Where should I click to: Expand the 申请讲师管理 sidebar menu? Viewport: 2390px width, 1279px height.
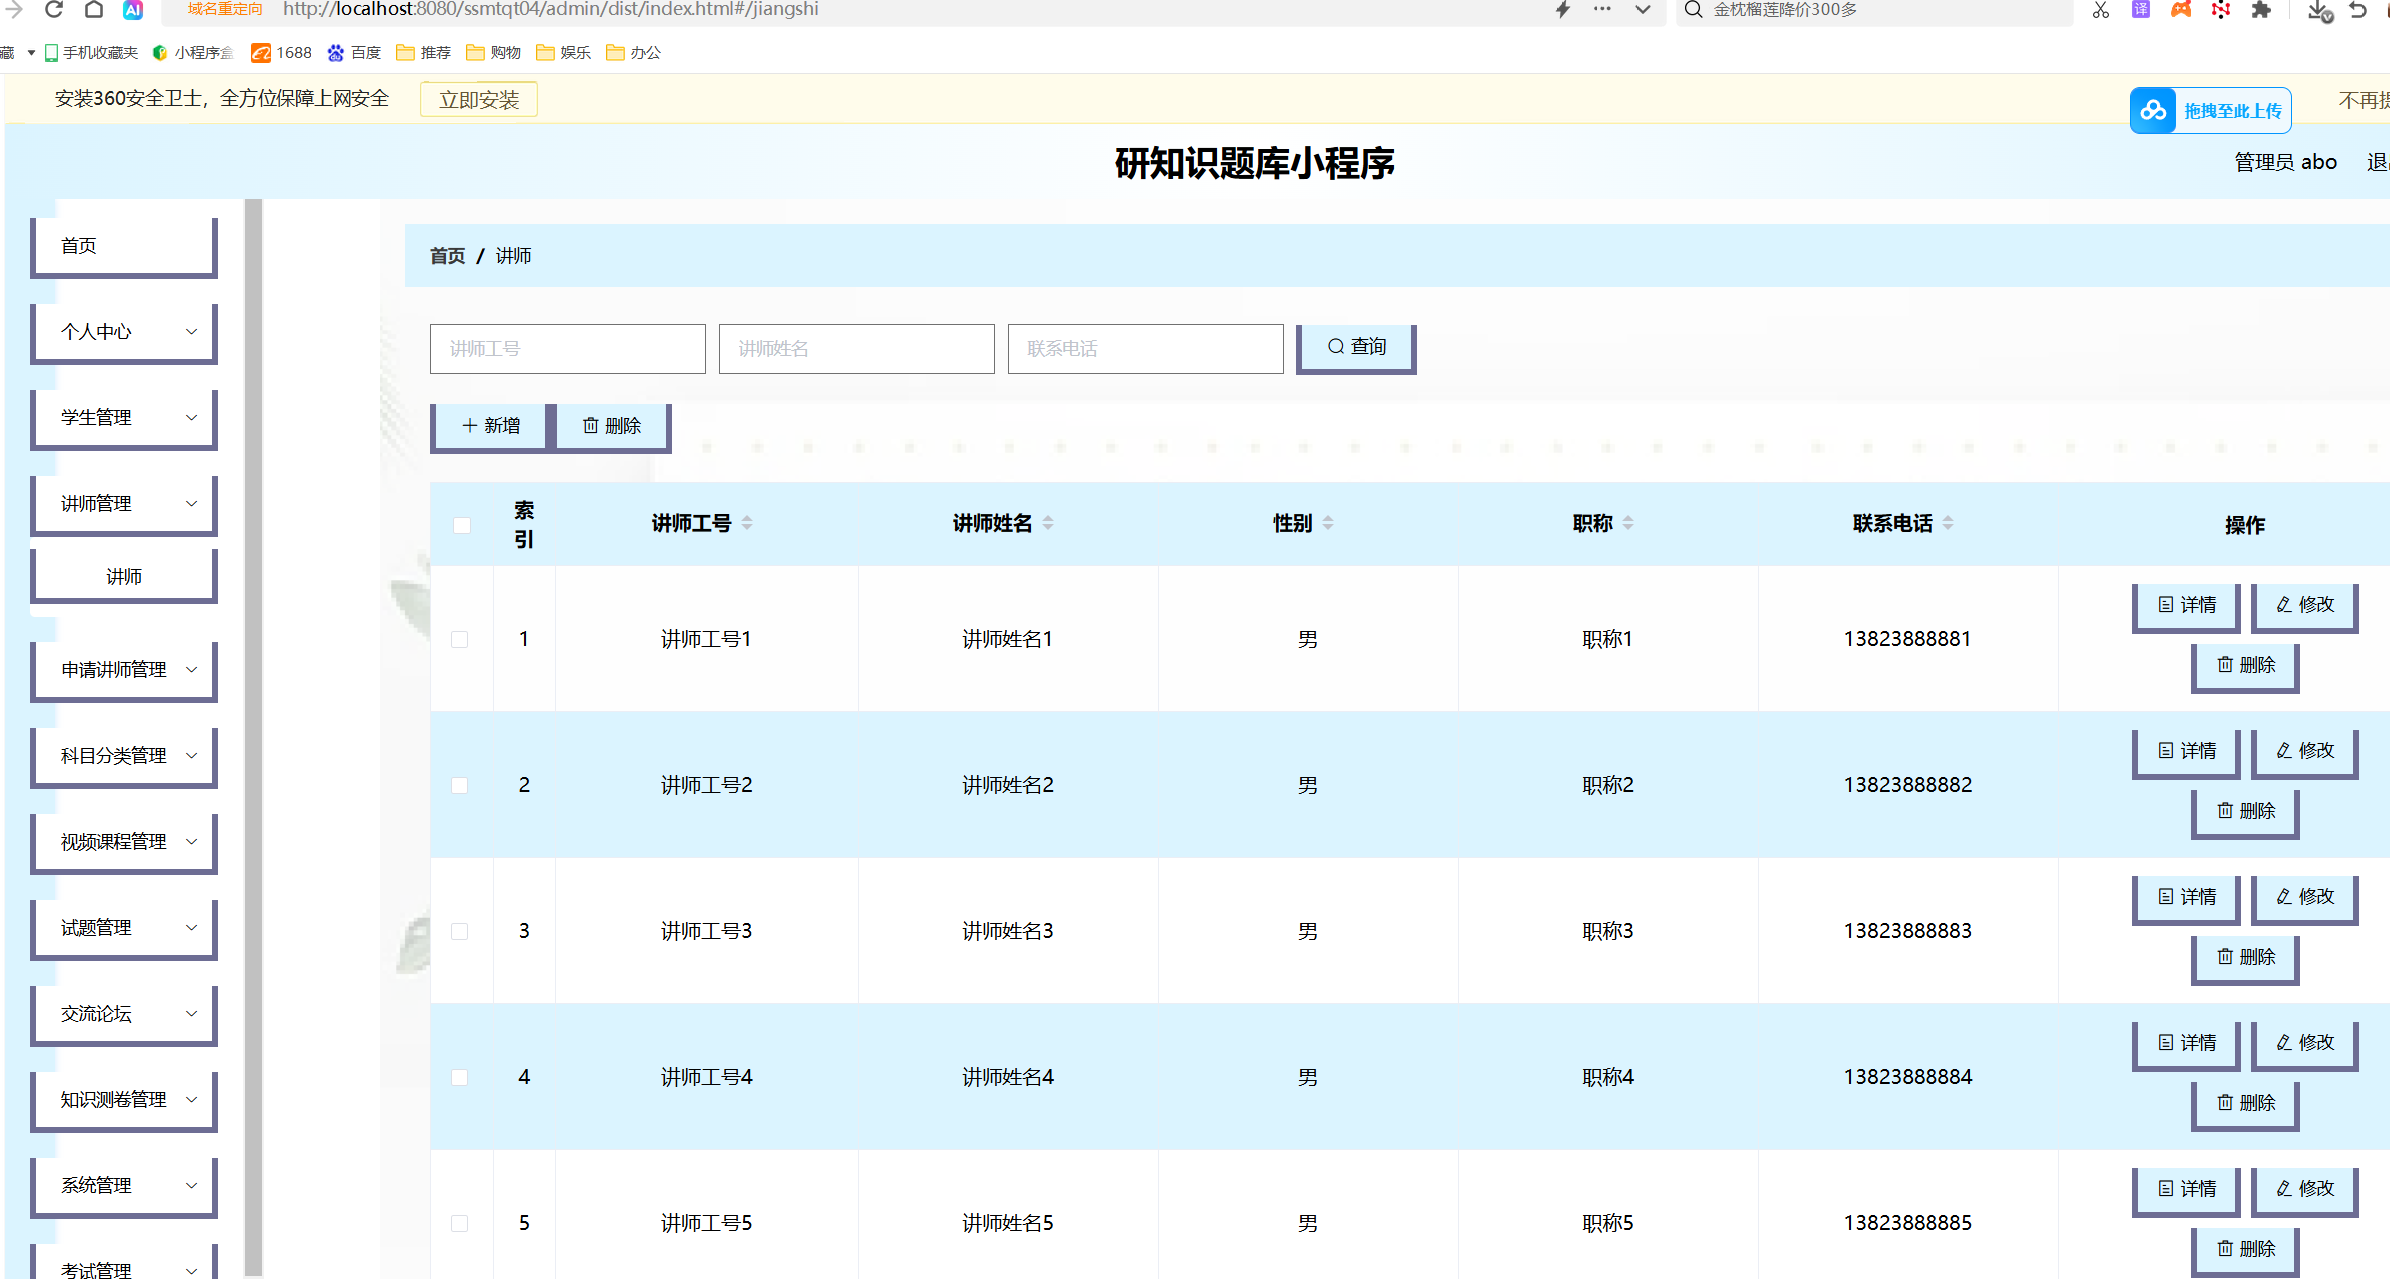coord(124,670)
